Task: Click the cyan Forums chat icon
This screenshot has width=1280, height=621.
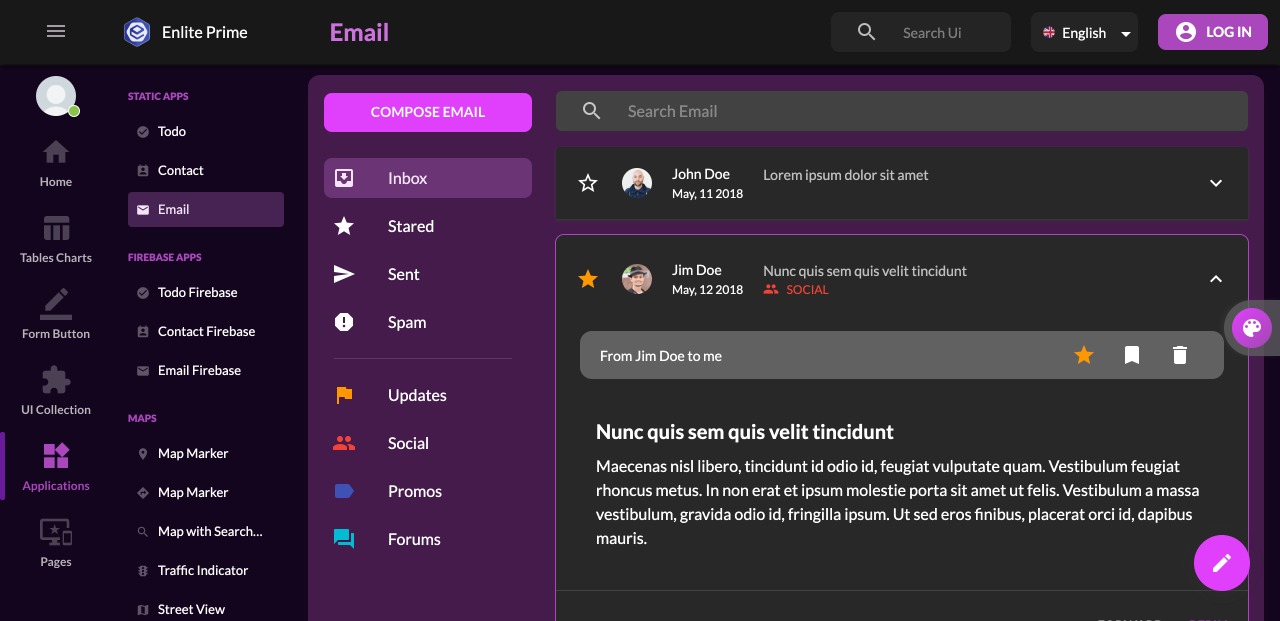Action: [344, 539]
